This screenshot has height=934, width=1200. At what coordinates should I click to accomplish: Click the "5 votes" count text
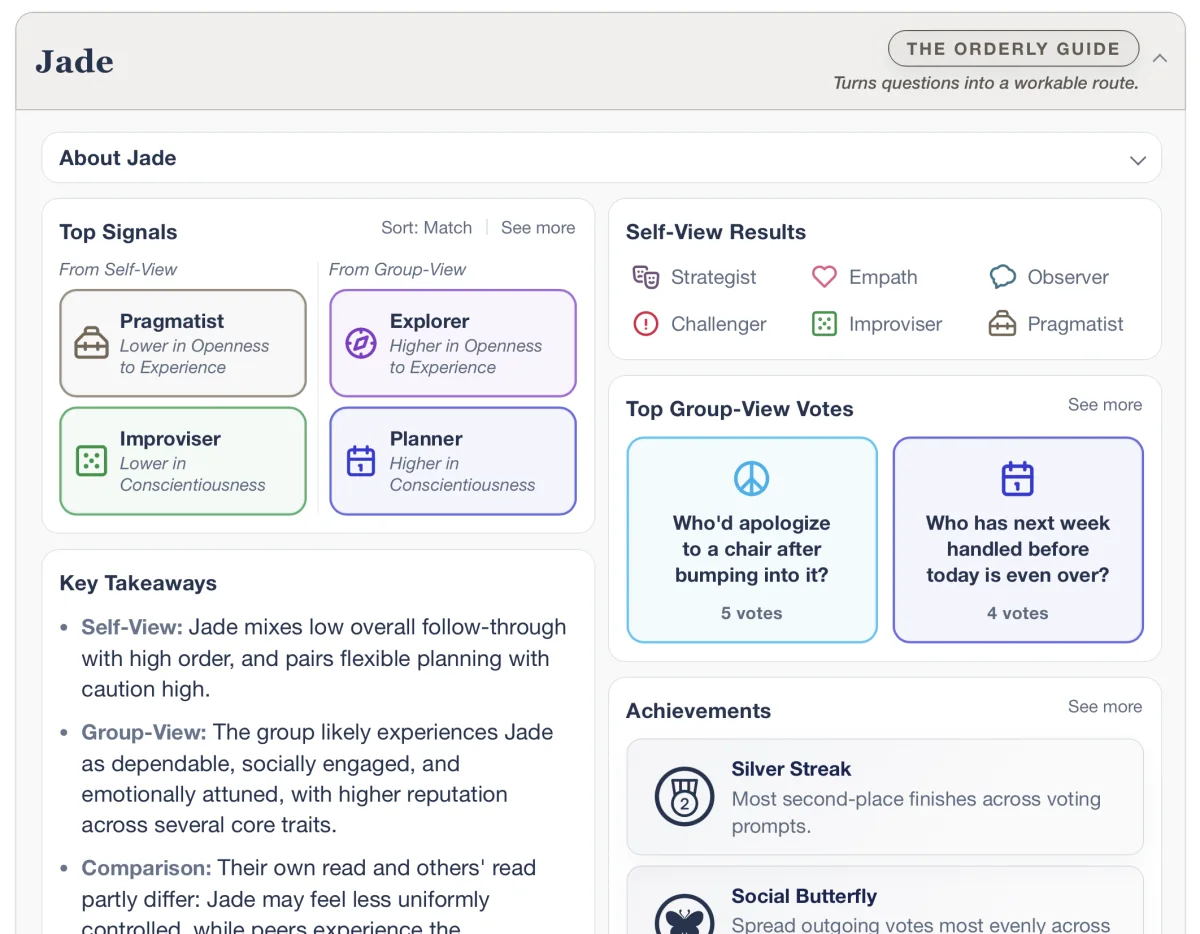(x=752, y=613)
